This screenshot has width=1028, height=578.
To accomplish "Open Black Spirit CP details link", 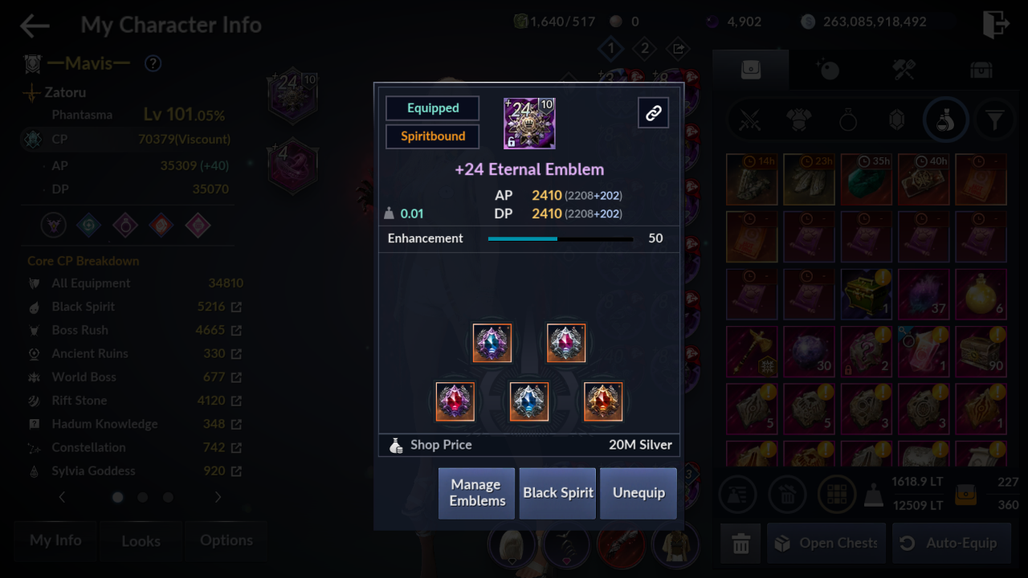I will coord(237,307).
